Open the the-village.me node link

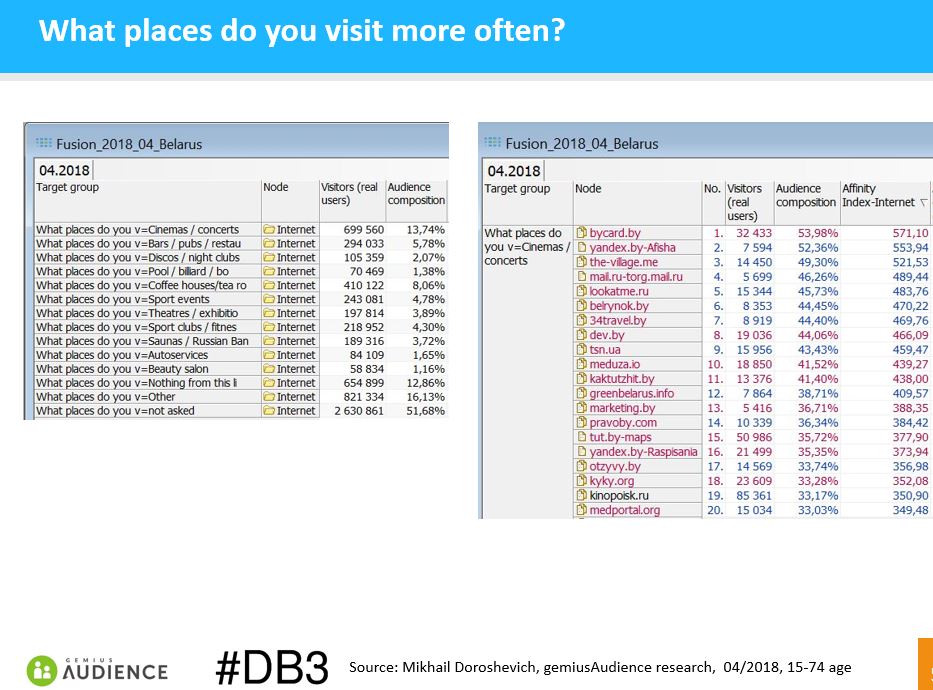coord(623,262)
